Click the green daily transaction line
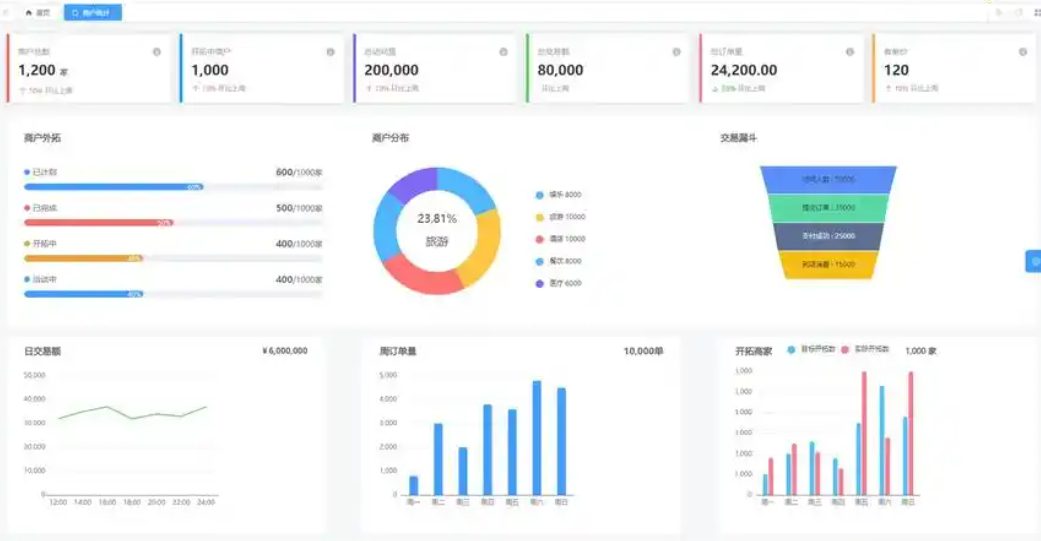This screenshot has height=541, width=1041. click(x=133, y=413)
